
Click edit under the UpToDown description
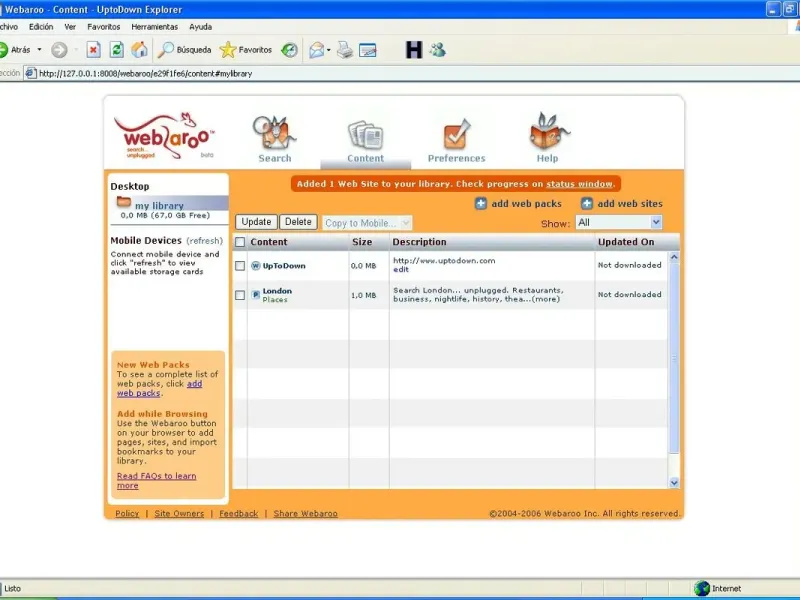click(x=401, y=269)
